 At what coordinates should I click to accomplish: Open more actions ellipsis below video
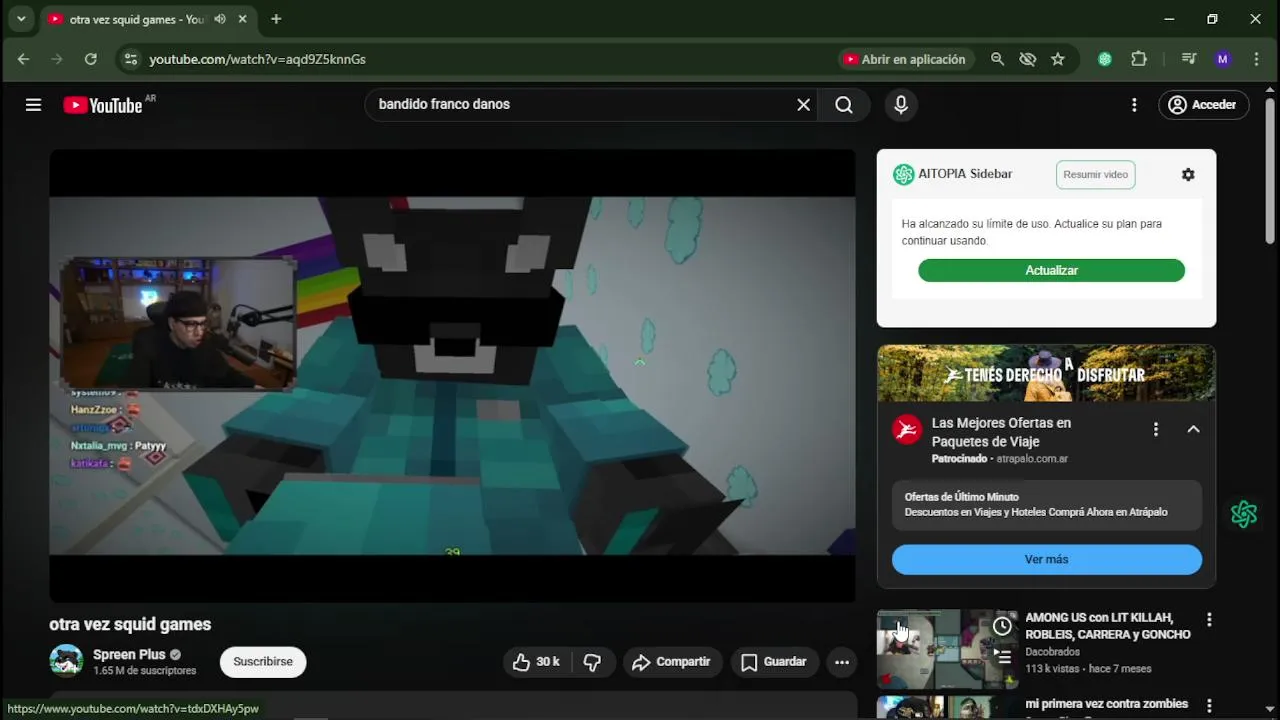pyautogui.click(x=842, y=662)
